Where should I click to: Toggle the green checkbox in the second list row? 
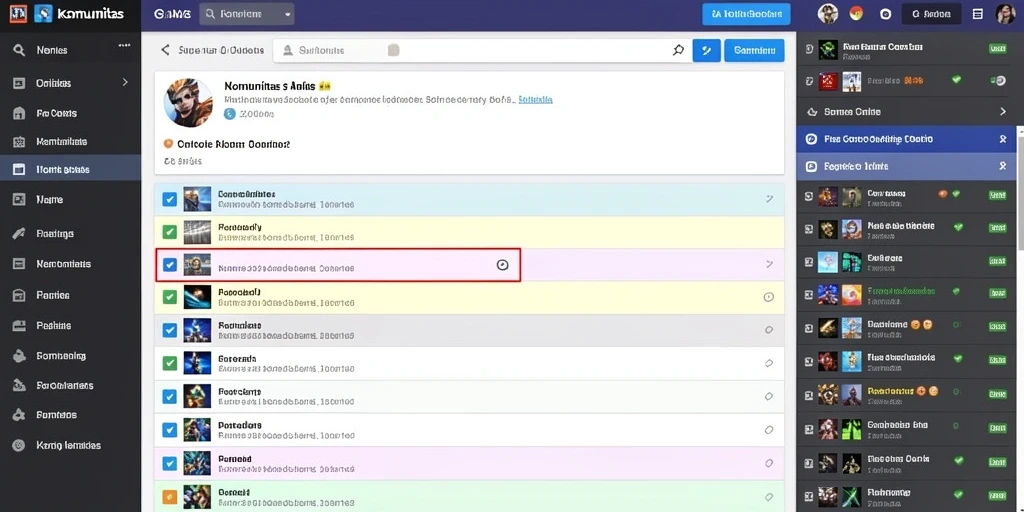[170, 232]
